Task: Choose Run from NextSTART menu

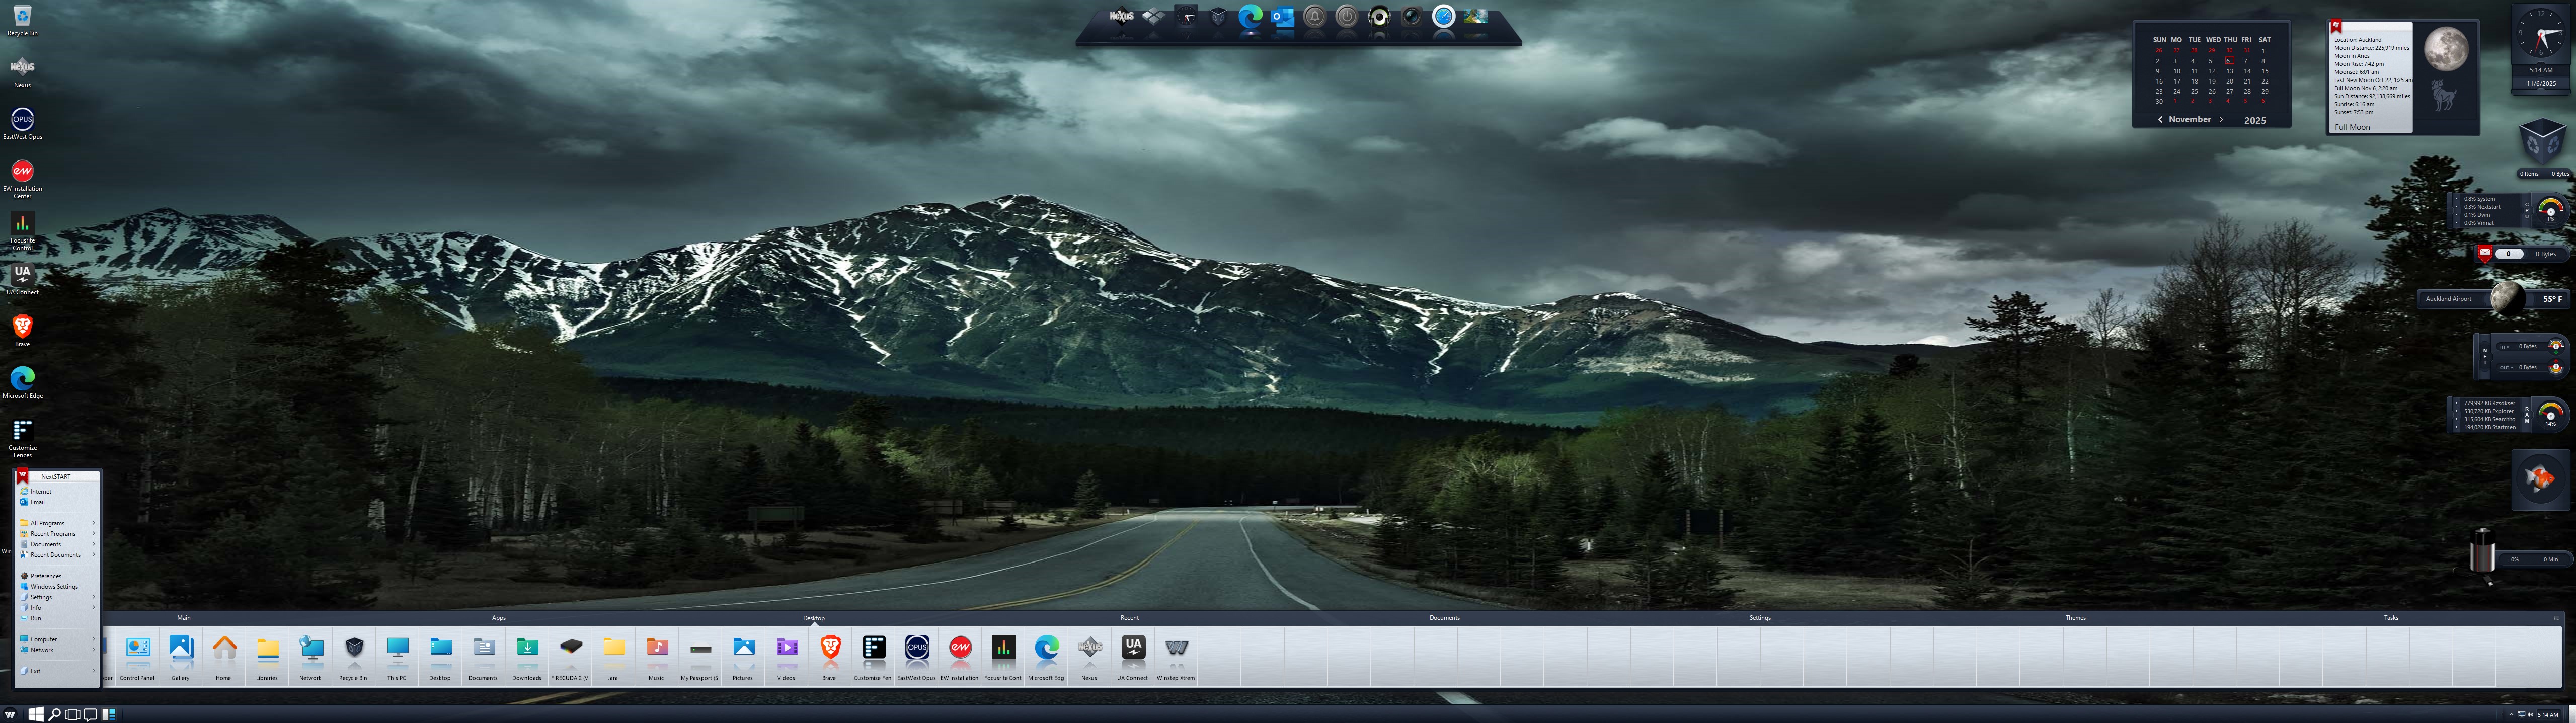Action: coord(36,619)
